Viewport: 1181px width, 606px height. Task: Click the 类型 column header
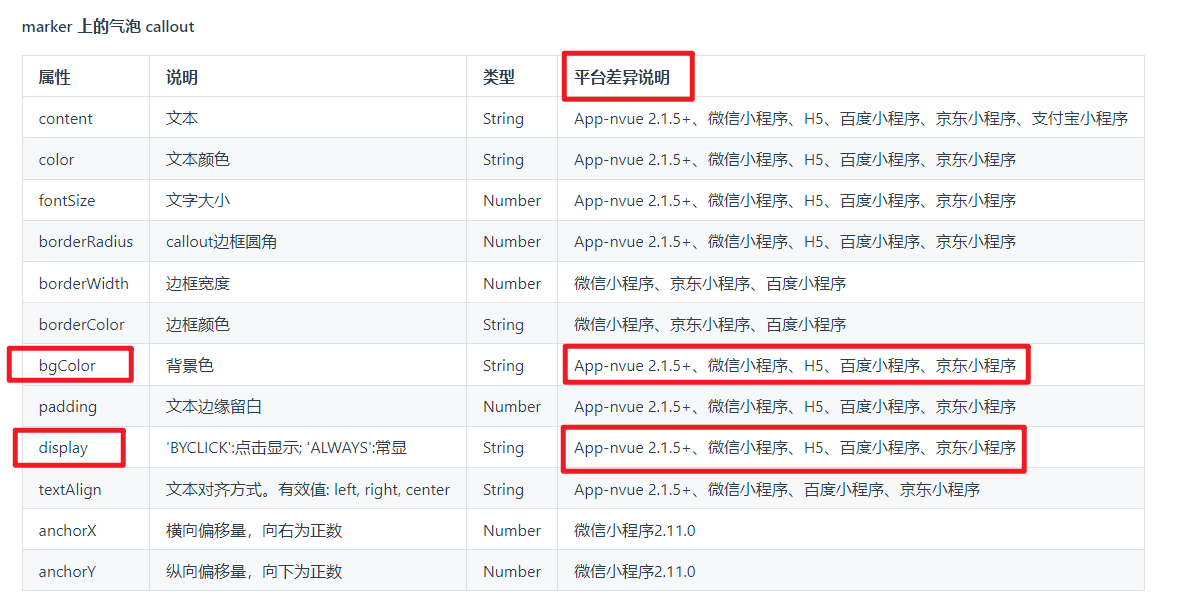click(498, 77)
